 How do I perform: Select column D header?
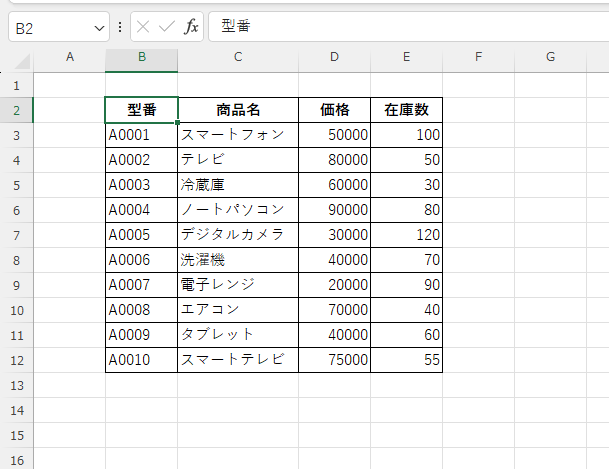(x=334, y=57)
